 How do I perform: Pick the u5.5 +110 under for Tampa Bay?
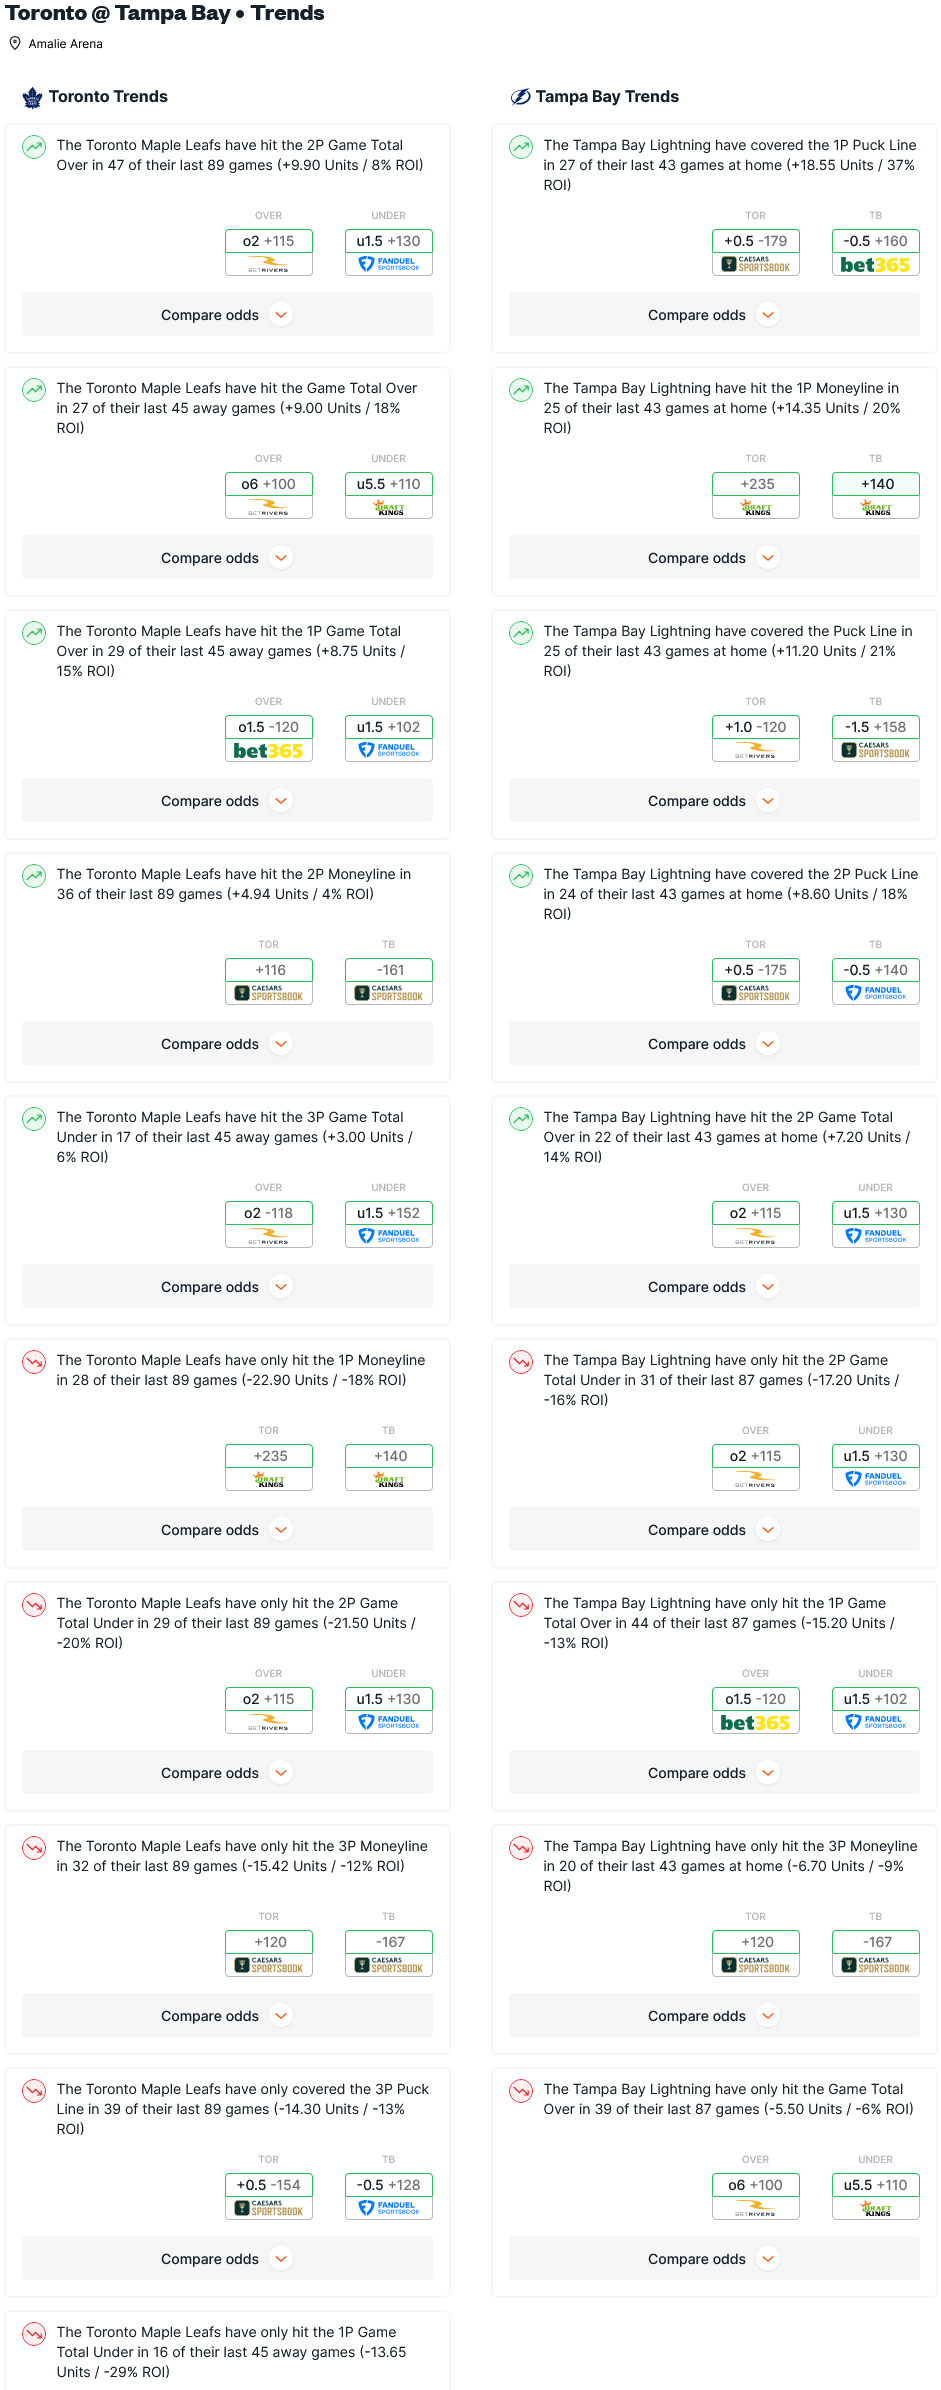pyautogui.click(x=875, y=2185)
